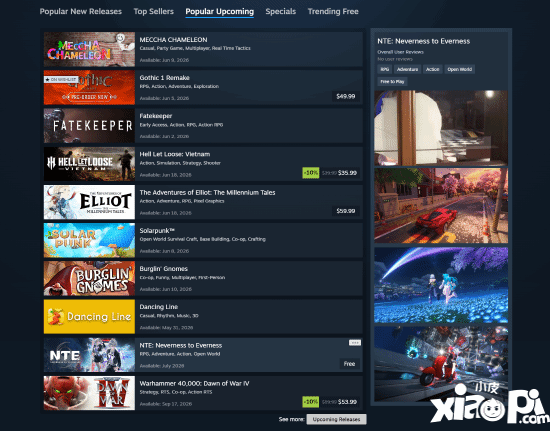Click Burglin' Gnomes title text
Image resolution: width=550 pixels, height=431 pixels.
163,269
